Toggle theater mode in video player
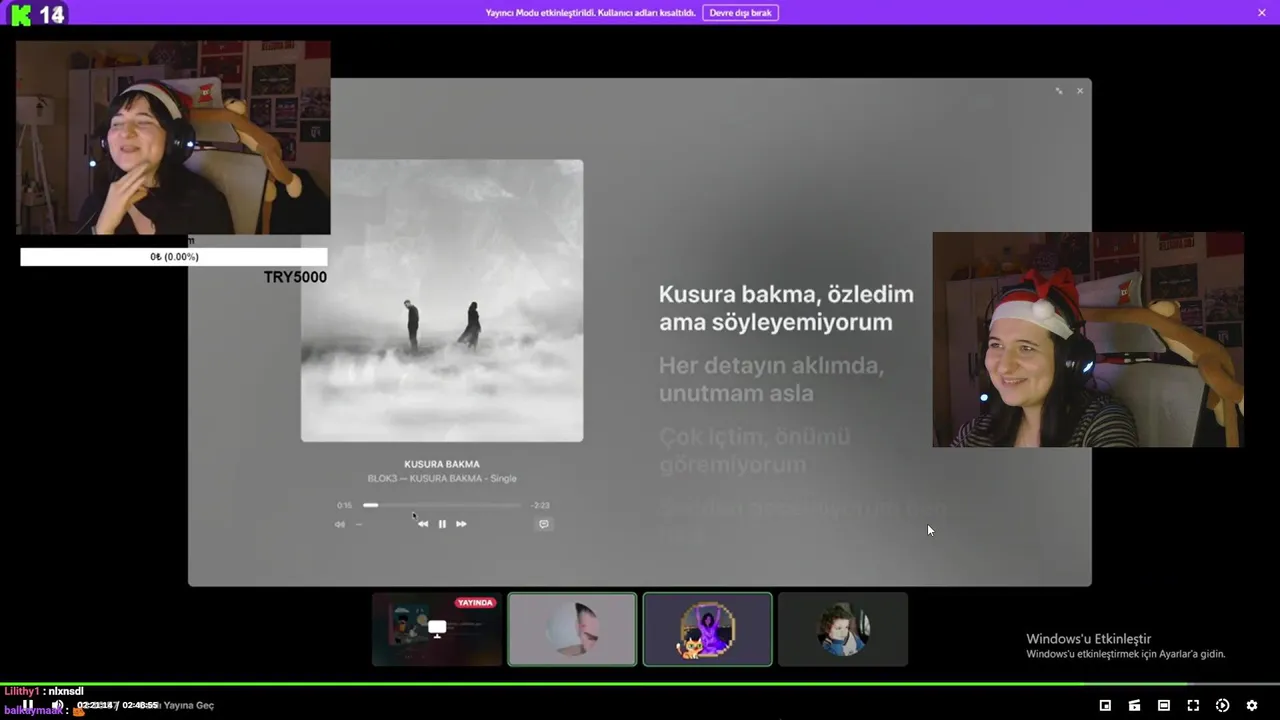The width and height of the screenshot is (1280, 720). point(1164,705)
